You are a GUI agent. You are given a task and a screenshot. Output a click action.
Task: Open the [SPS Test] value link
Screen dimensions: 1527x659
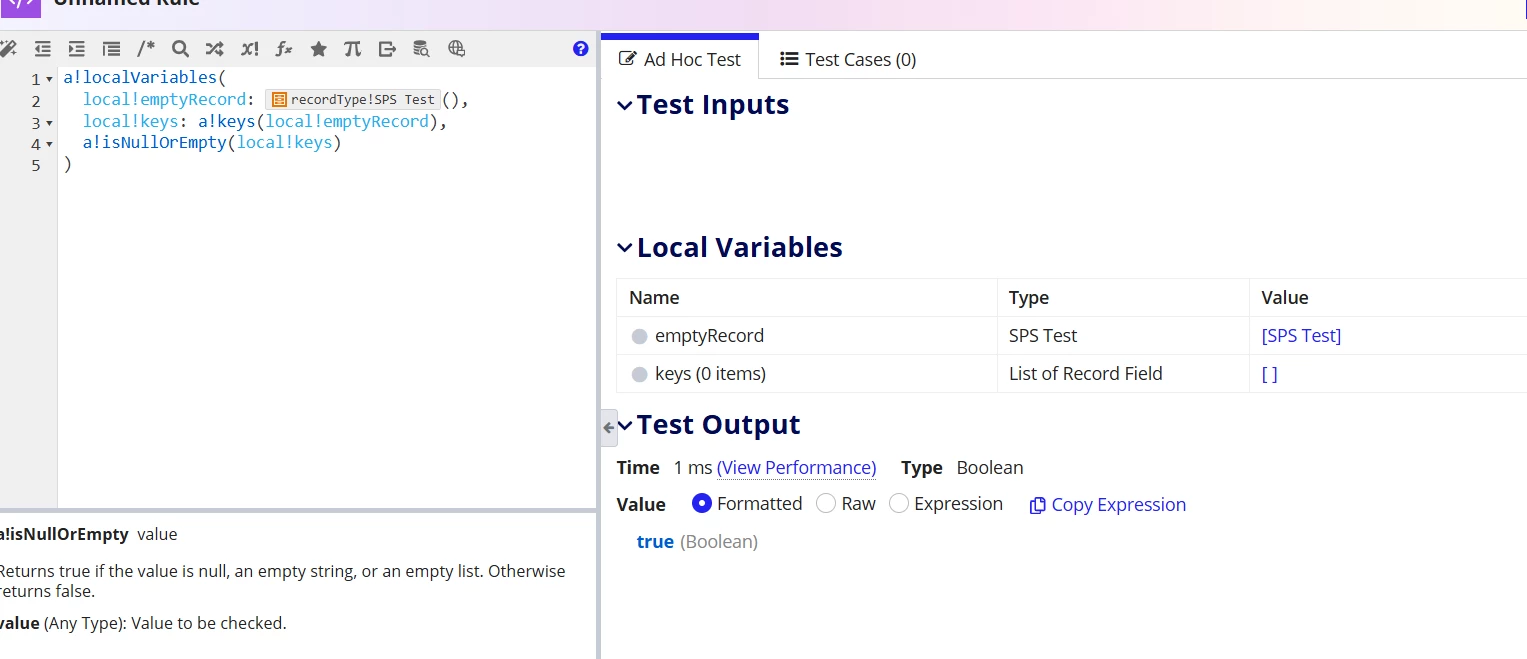tap(1301, 336)
